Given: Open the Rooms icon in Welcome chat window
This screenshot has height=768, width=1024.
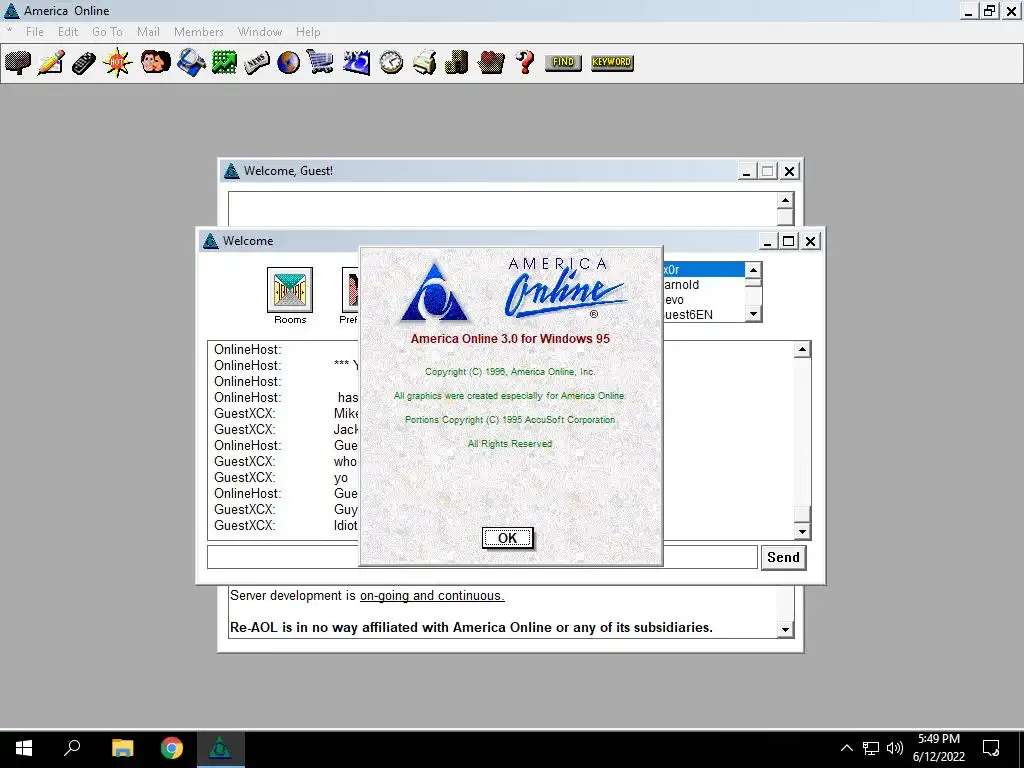Looking at the screenshot, I should pos(290,296).
